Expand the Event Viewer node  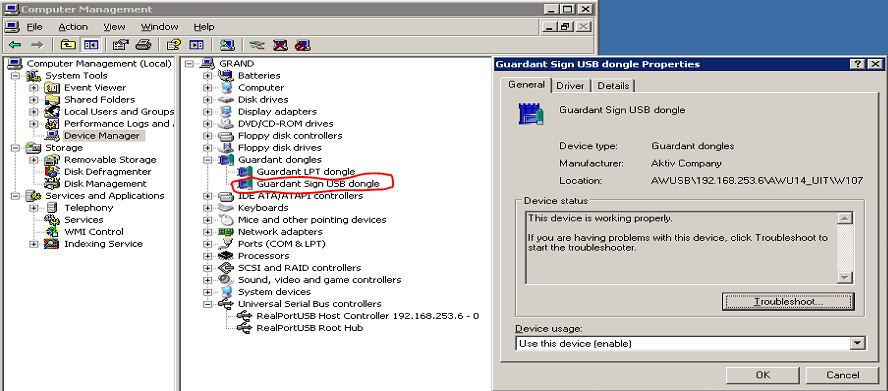pos(33,88)
